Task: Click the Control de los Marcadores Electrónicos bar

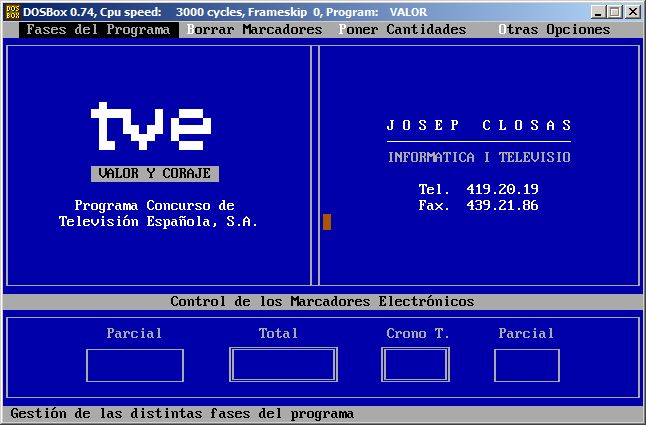Action: (322, 301)
